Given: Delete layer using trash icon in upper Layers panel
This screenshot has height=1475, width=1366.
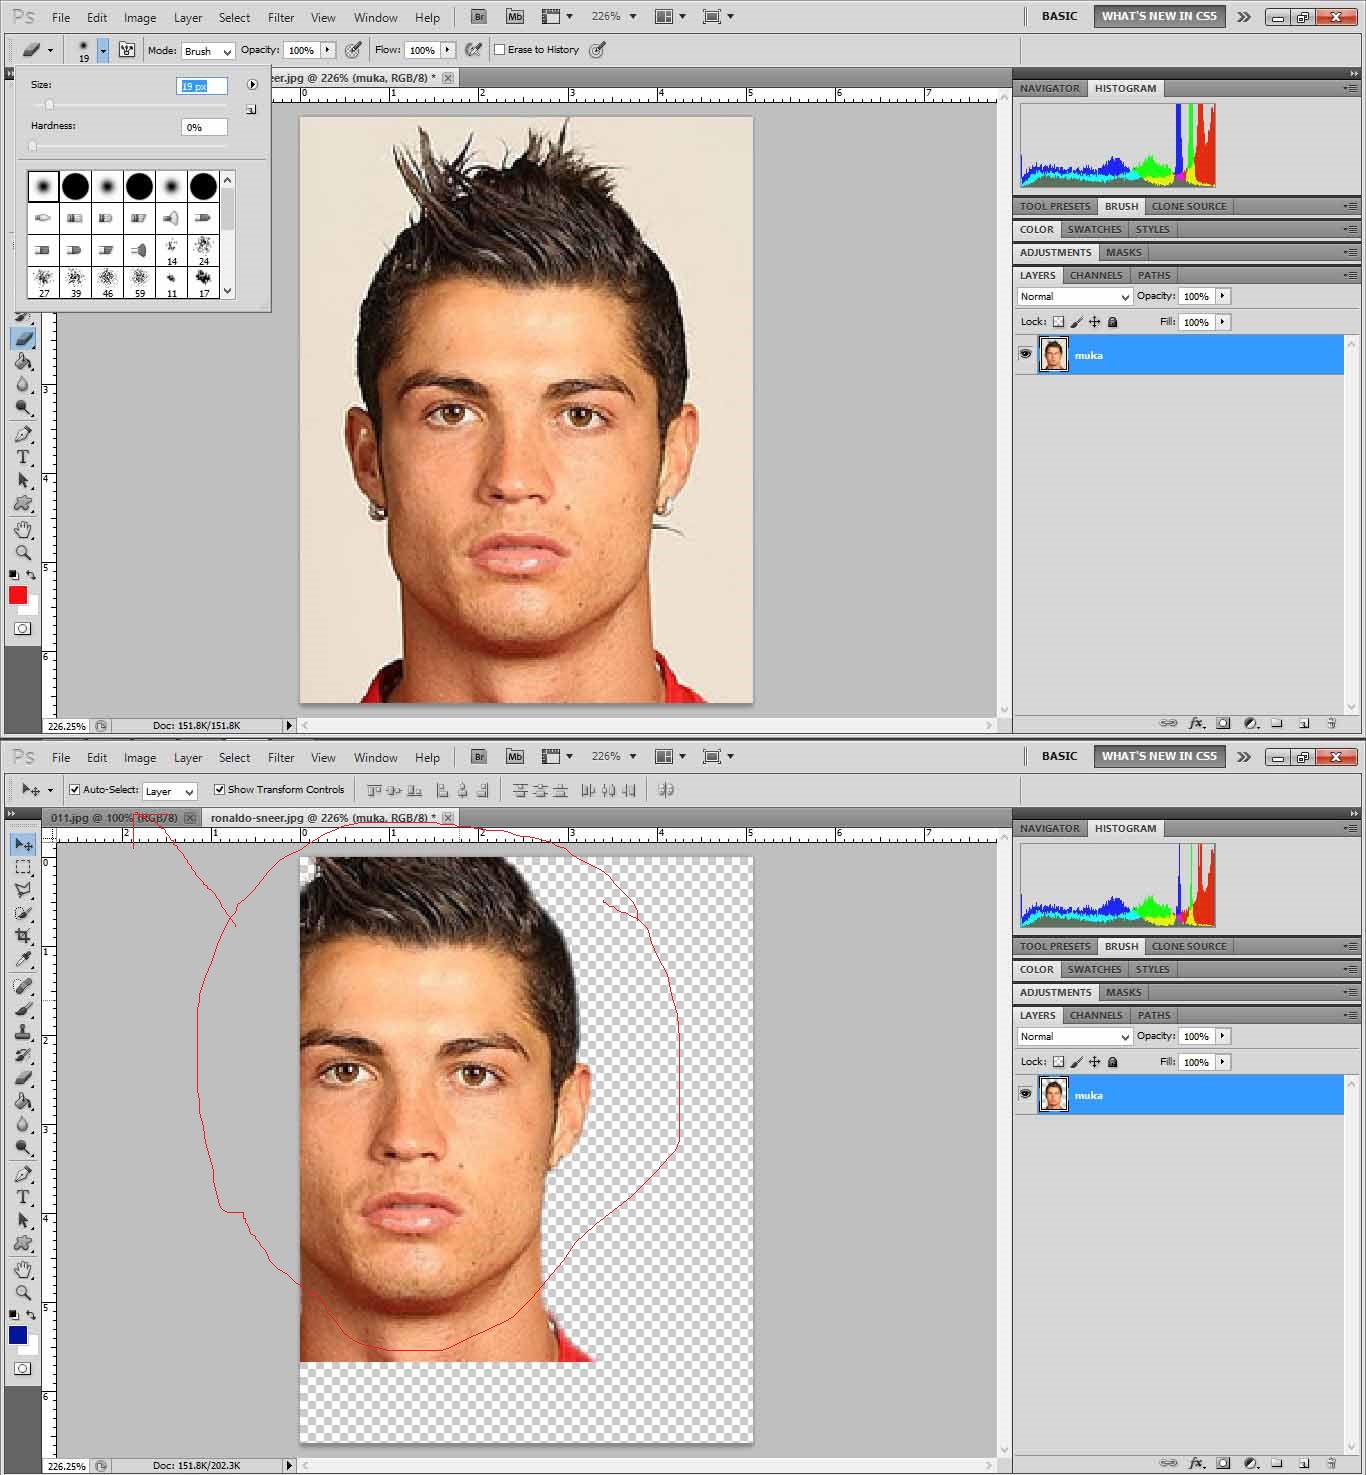Looking at the screenshot, I should click(1331, 723).
